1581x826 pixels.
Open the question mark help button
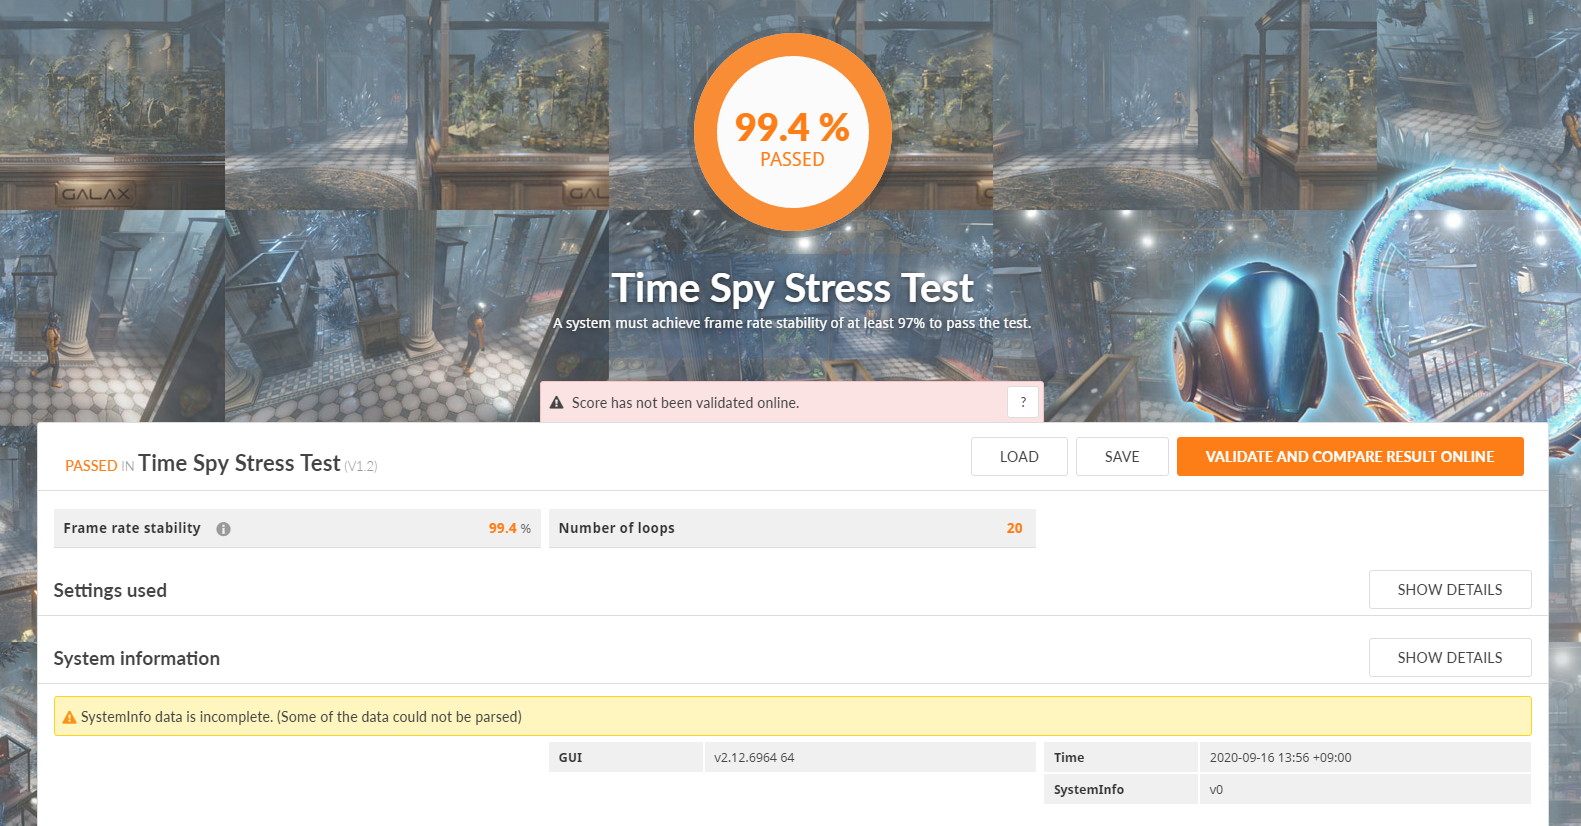point(1023,402)
